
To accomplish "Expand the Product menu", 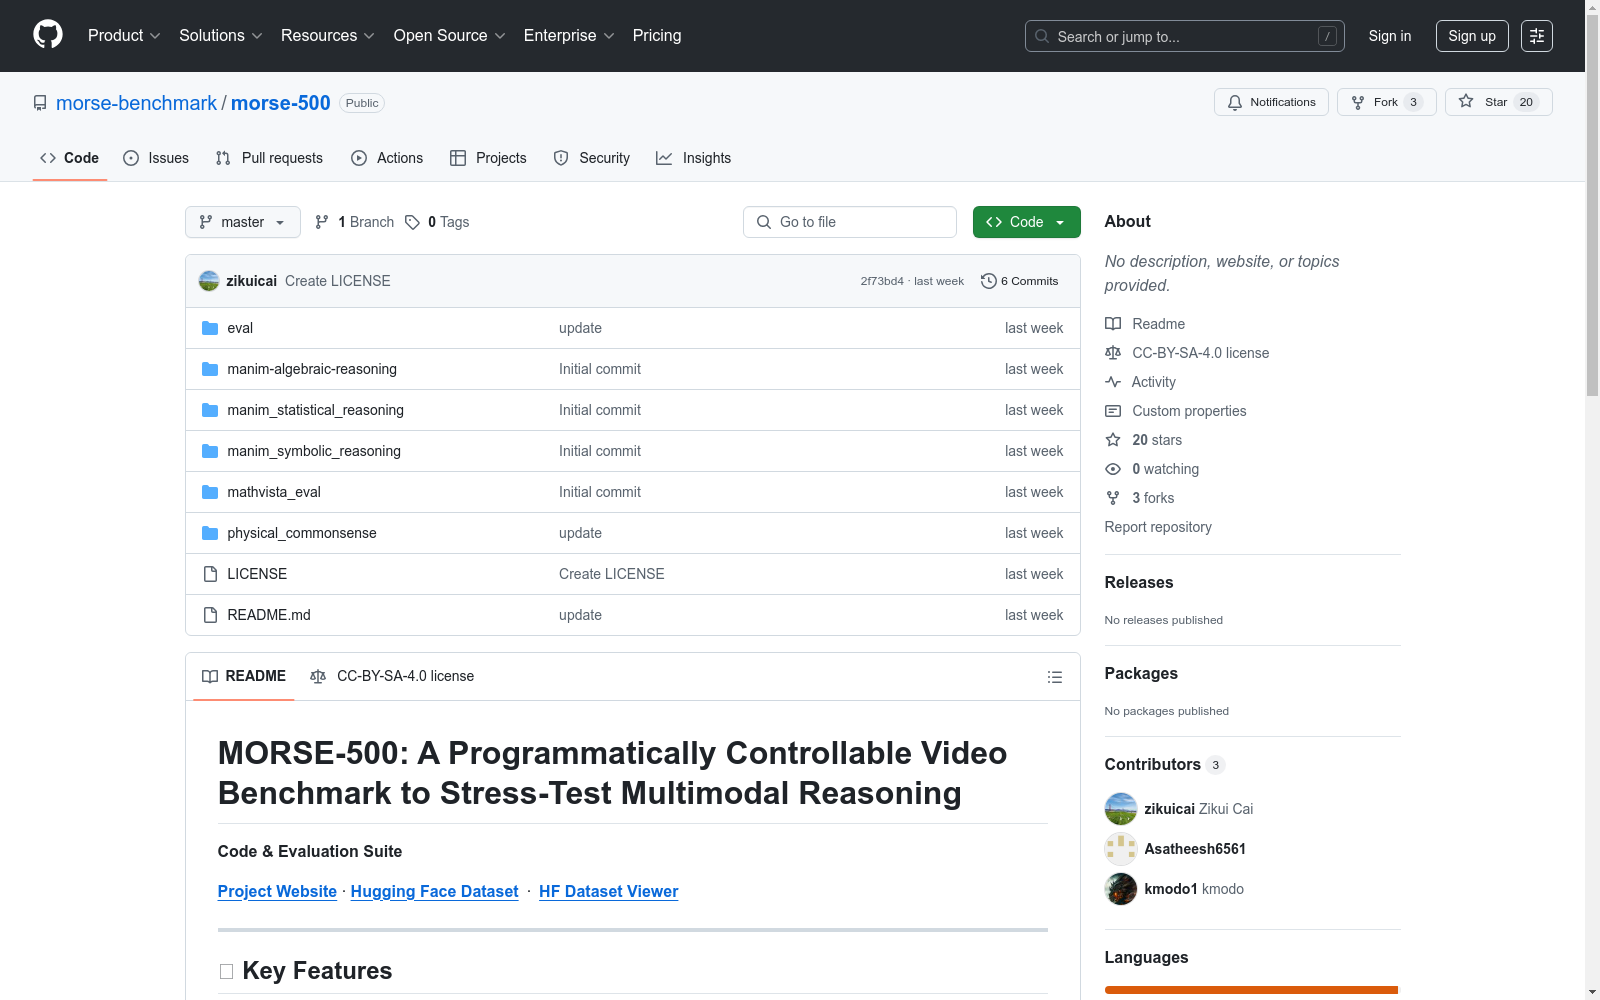I will click(x=124, y=36).
